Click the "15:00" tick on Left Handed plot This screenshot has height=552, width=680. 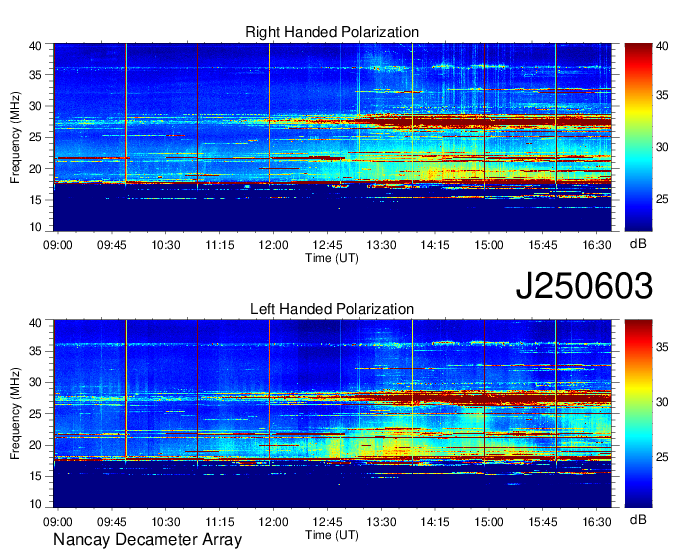click(489, 522)
